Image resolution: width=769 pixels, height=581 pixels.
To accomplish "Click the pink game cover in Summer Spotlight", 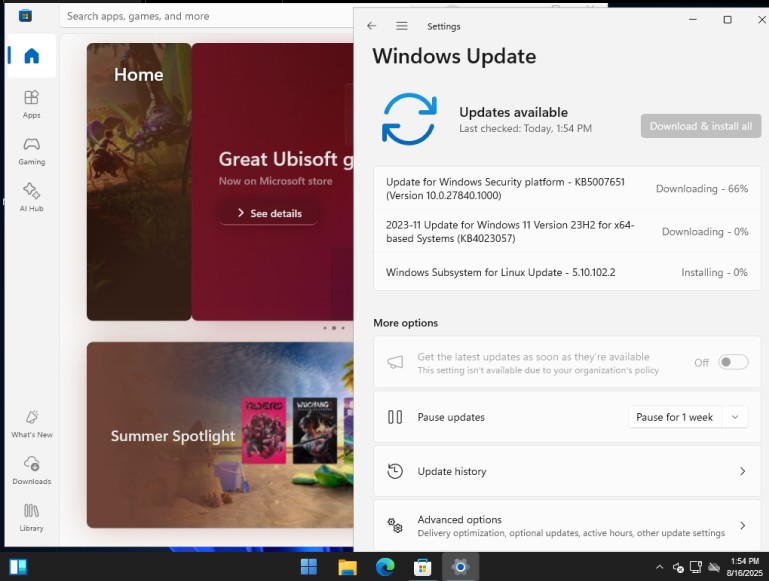I will click(264, 431).
